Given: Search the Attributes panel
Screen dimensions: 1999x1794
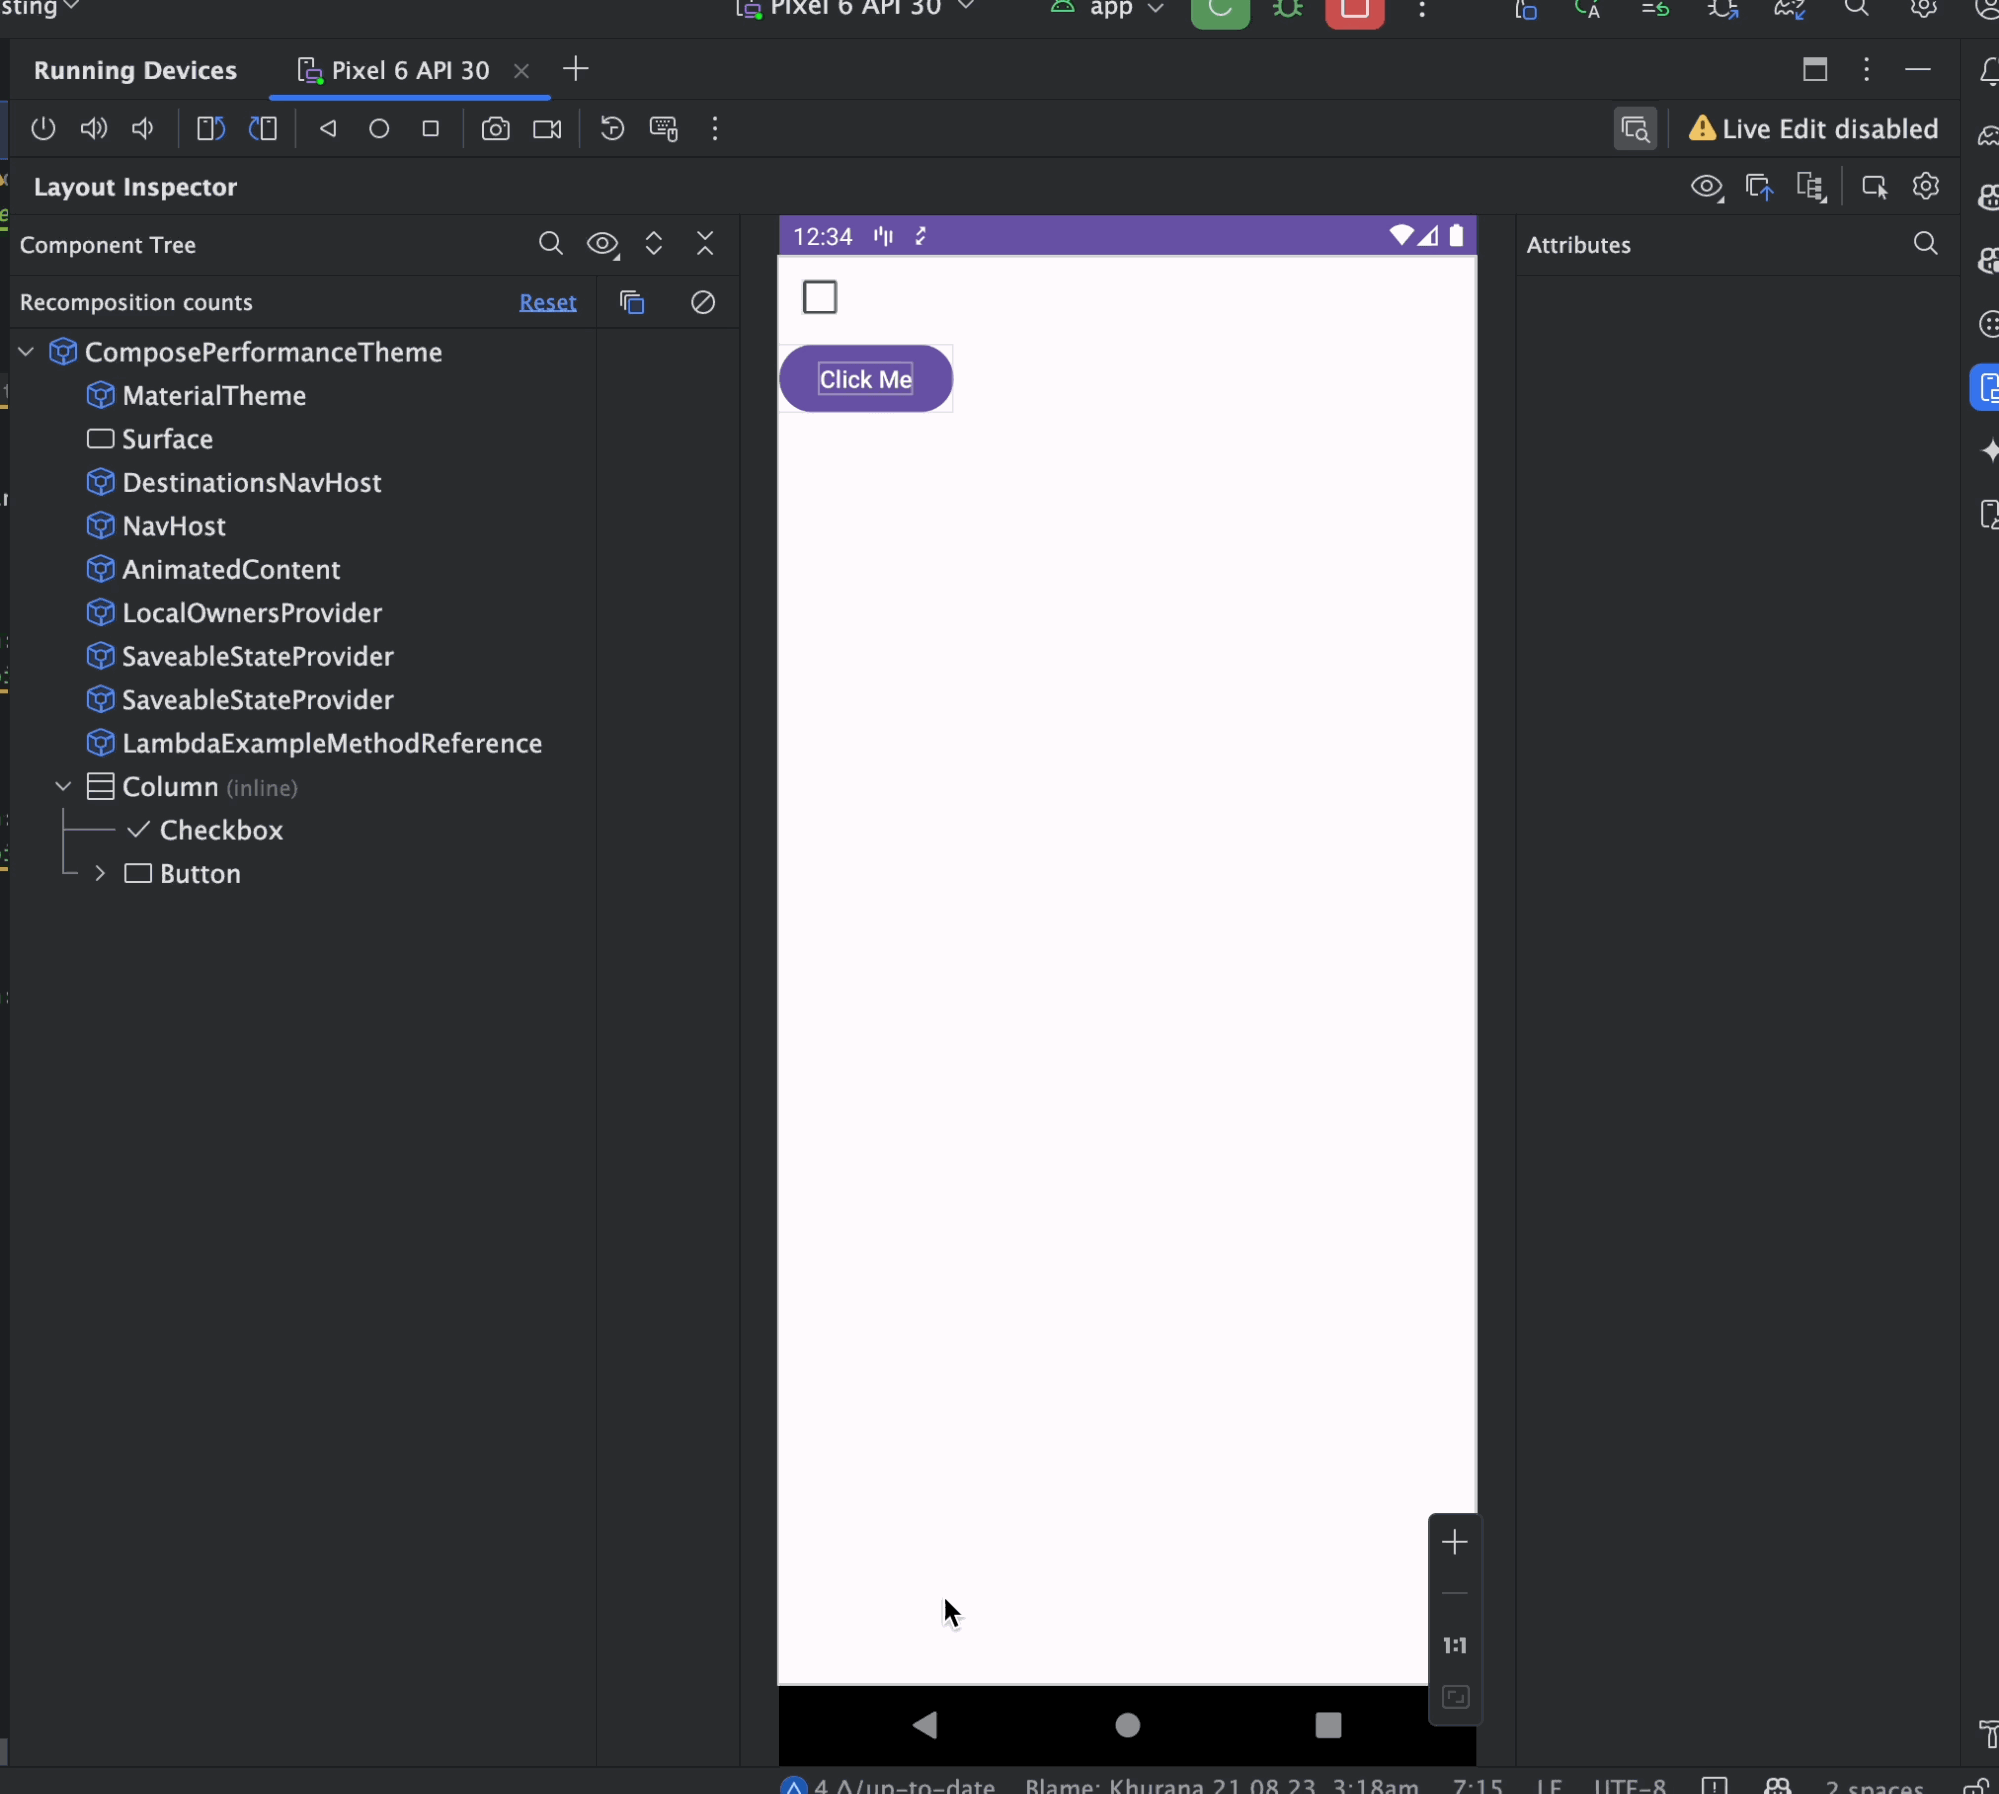Looking at the screenshot, I should coord(1925,244).
